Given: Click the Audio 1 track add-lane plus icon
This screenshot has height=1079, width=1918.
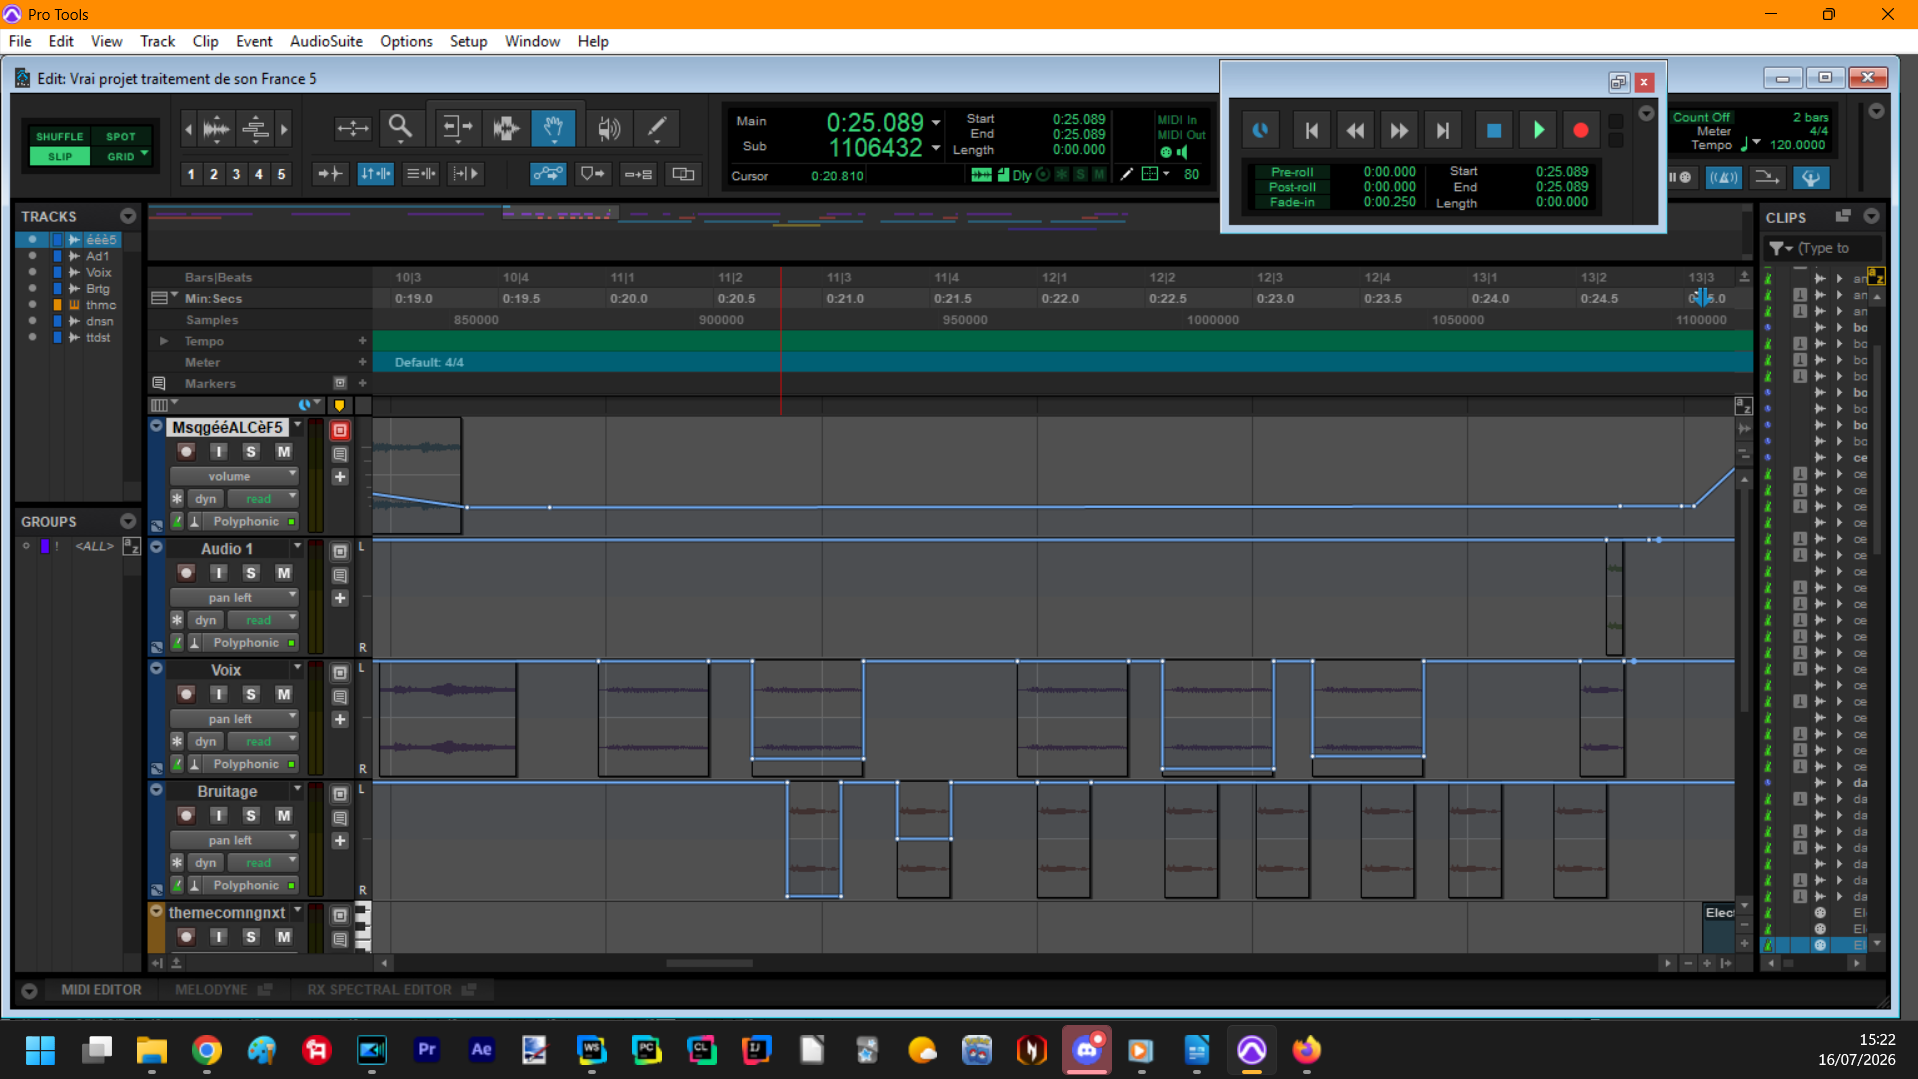Looking at the screenshot, I should [340, 598].
